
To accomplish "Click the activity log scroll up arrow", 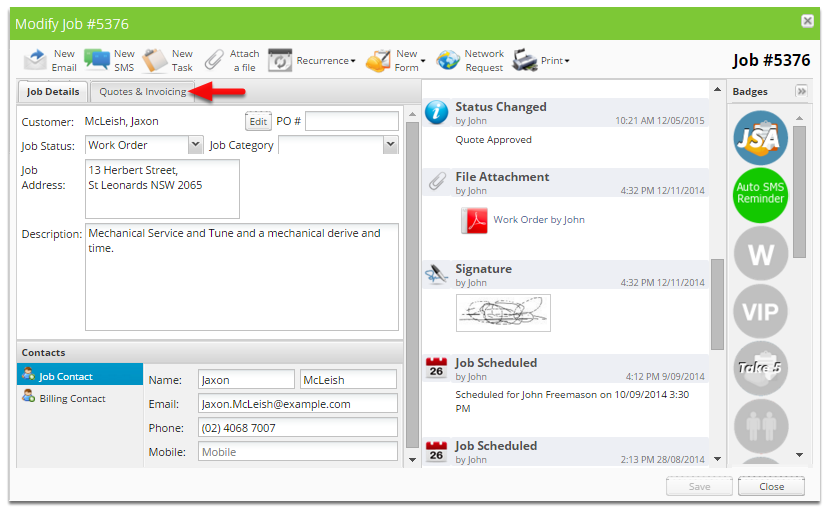I will click(717, 89).
